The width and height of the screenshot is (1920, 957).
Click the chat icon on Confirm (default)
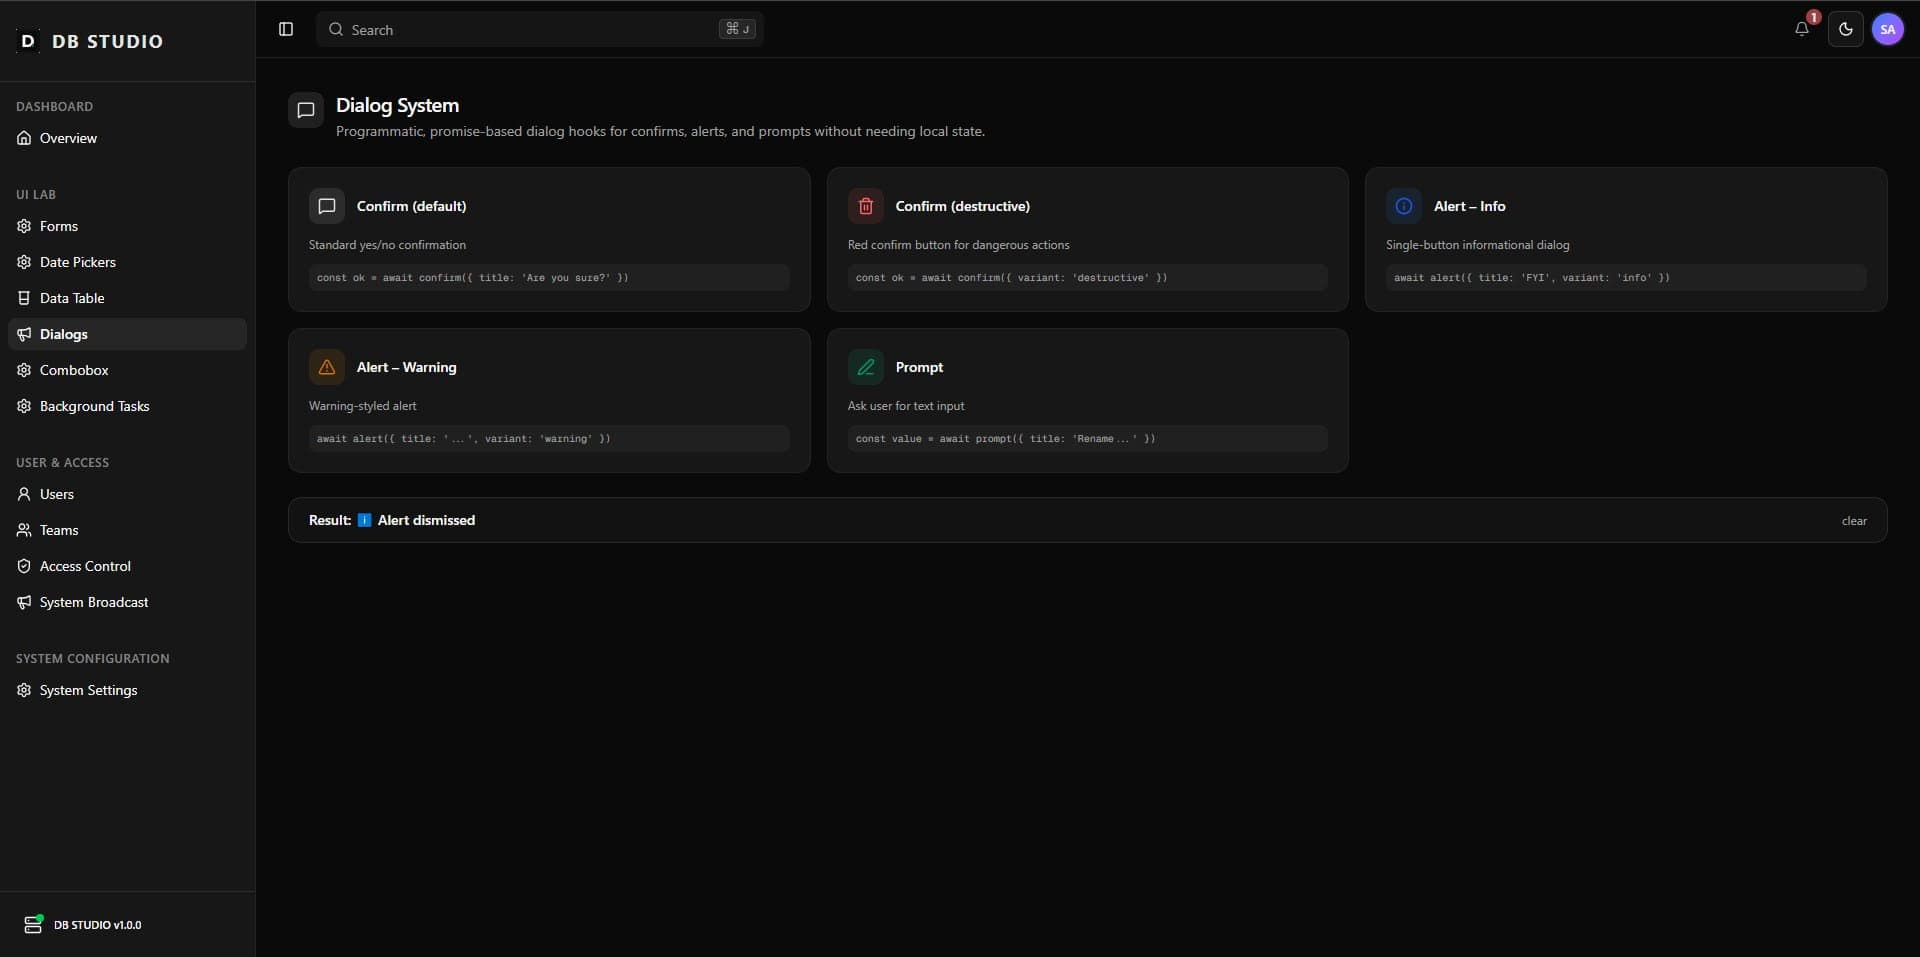point(326,206)
